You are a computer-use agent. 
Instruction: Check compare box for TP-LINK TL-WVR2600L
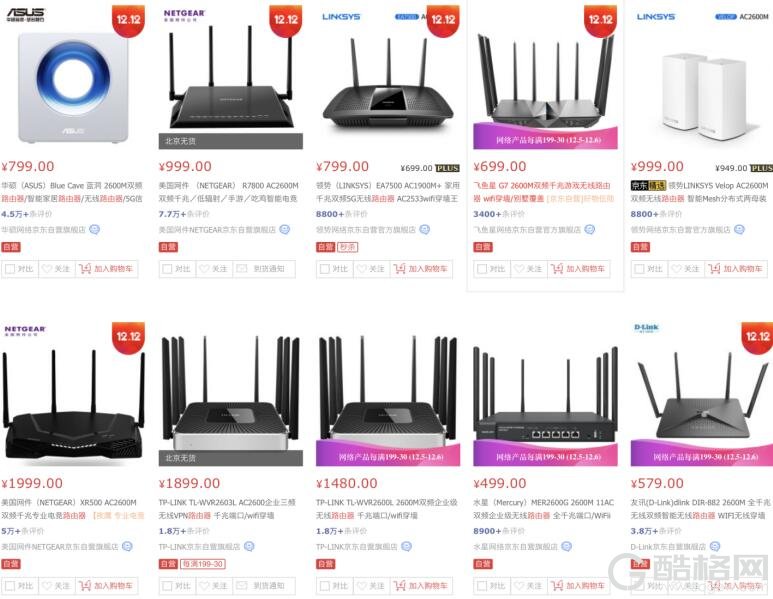click(324, 586)
